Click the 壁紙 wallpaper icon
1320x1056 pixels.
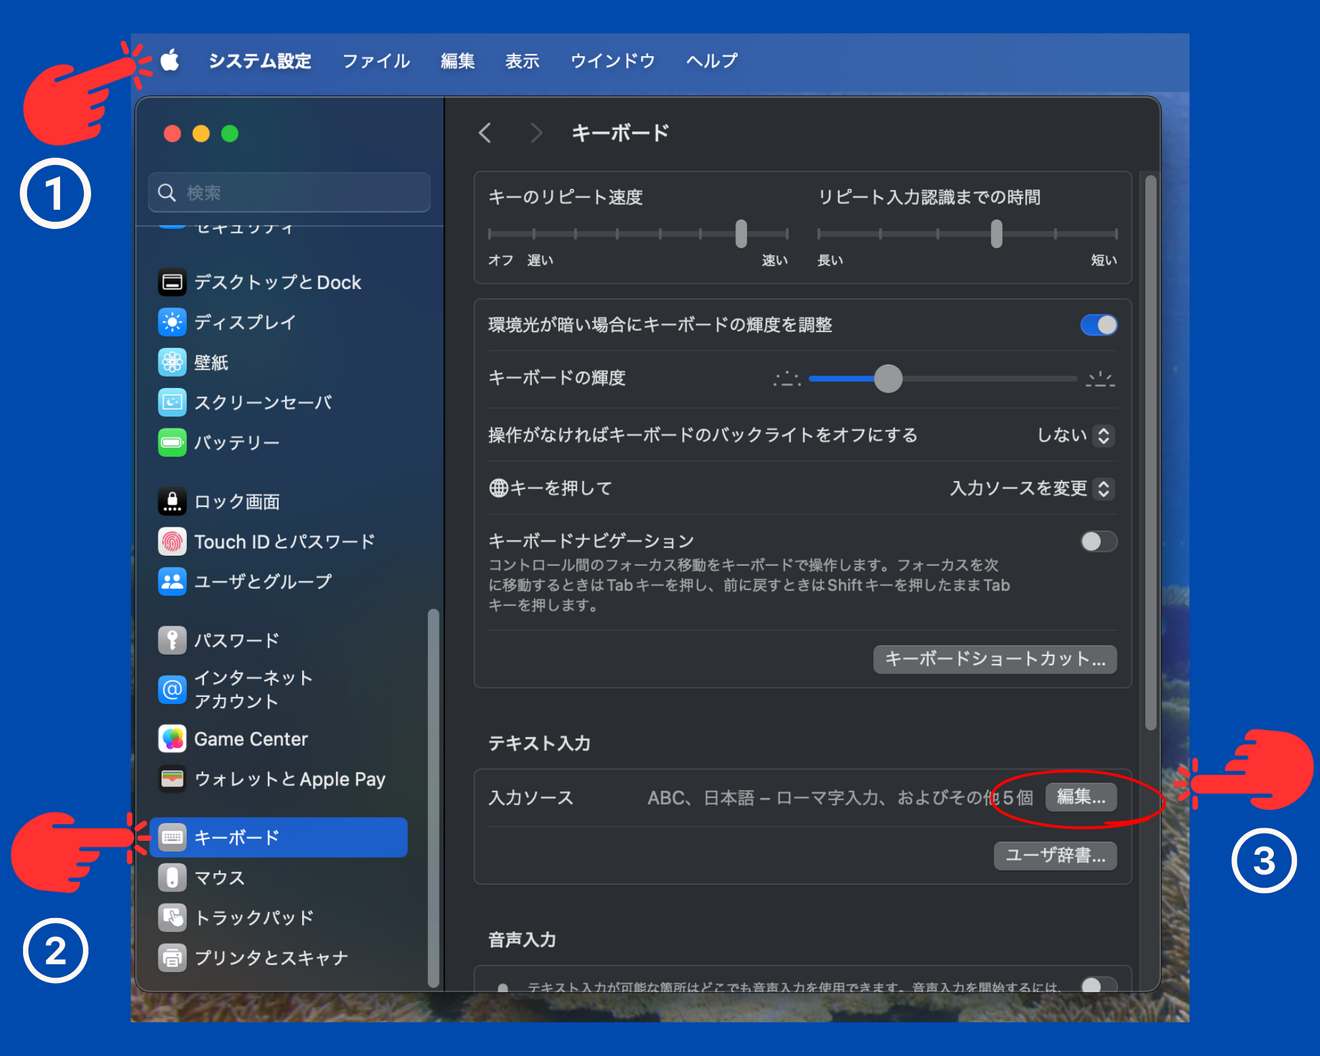[172, 362]
